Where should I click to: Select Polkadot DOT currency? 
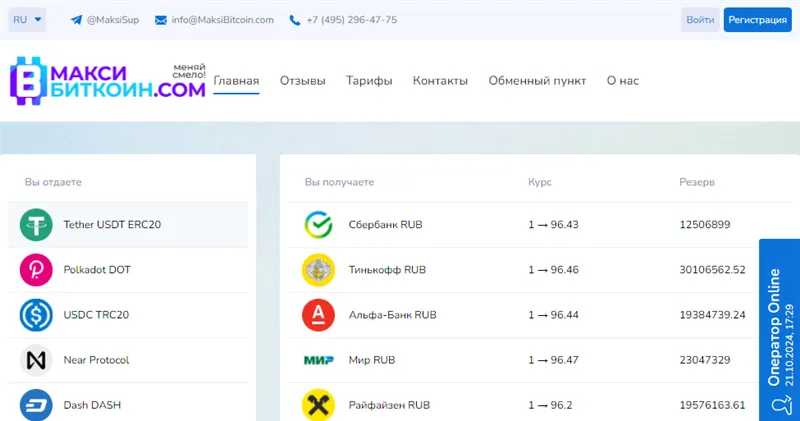click(128, 270)
